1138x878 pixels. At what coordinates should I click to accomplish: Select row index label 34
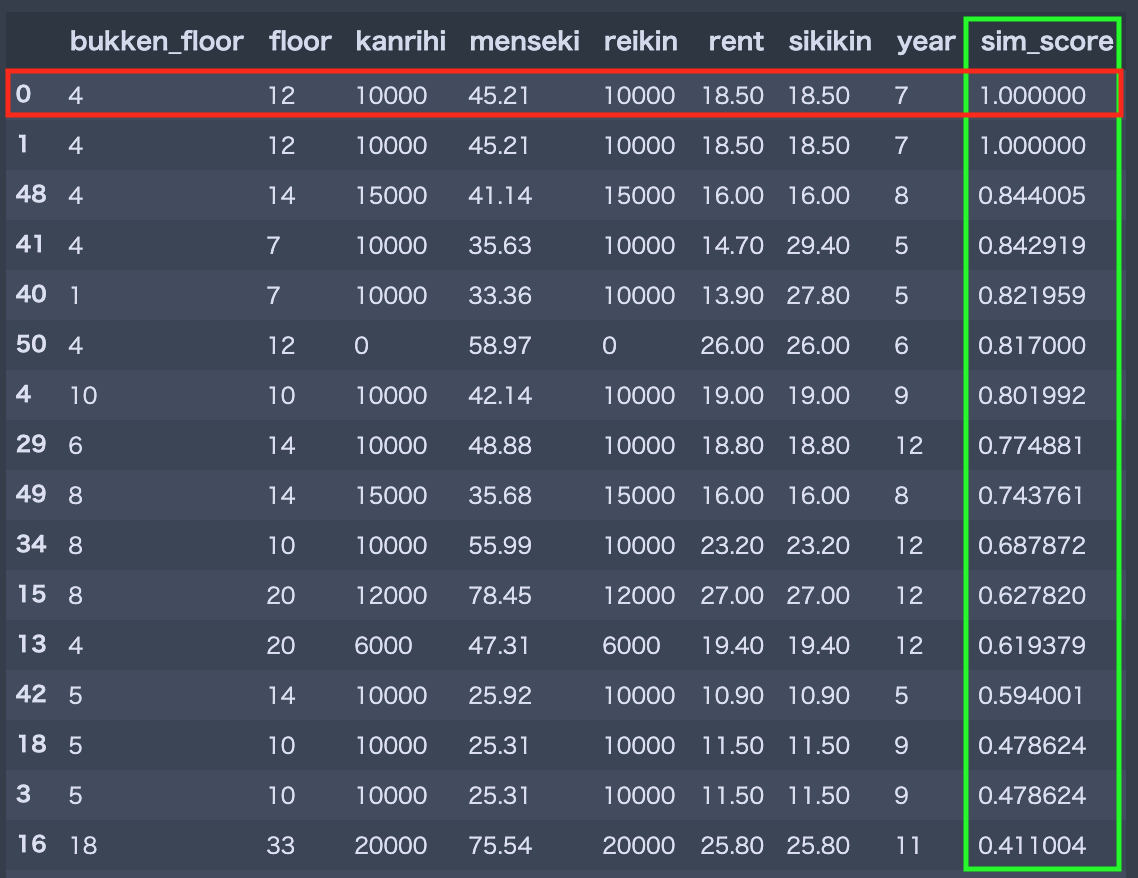[x=30, y=543]
